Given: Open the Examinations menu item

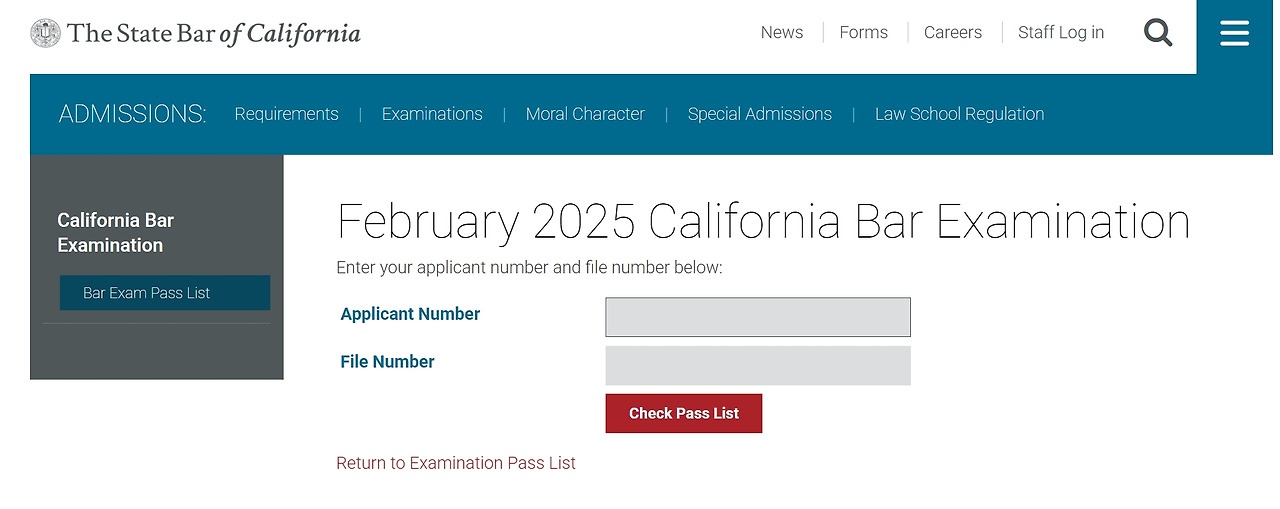Looking at the screenshot, I should pos(432,114).
